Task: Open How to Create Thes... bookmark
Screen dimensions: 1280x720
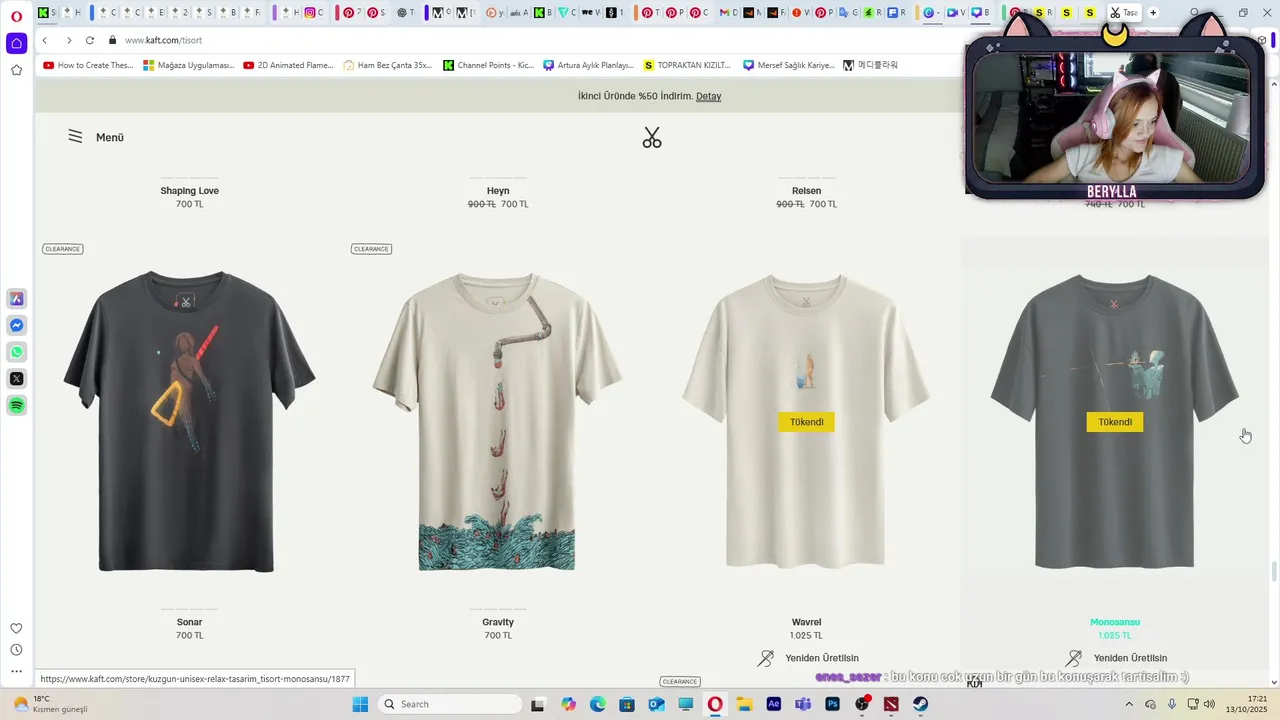Action: 88,65
